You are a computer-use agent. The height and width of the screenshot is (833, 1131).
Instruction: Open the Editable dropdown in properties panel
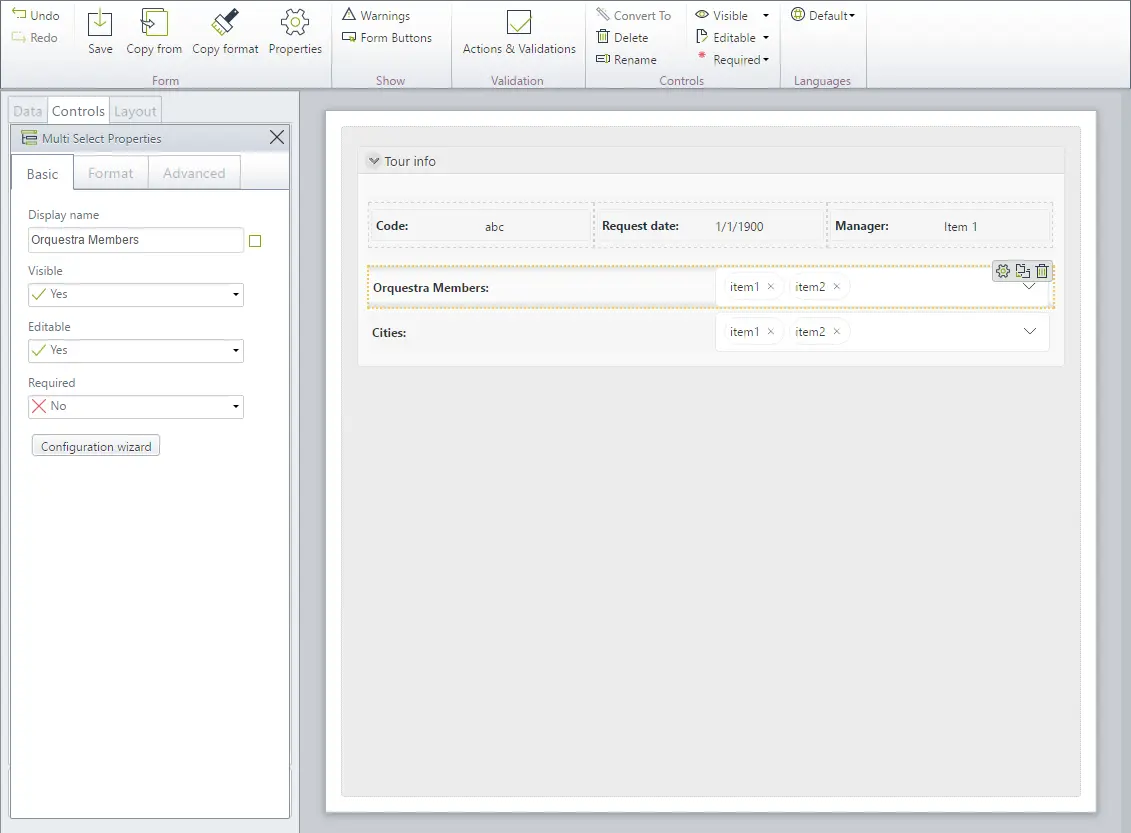tap(136, 351)
